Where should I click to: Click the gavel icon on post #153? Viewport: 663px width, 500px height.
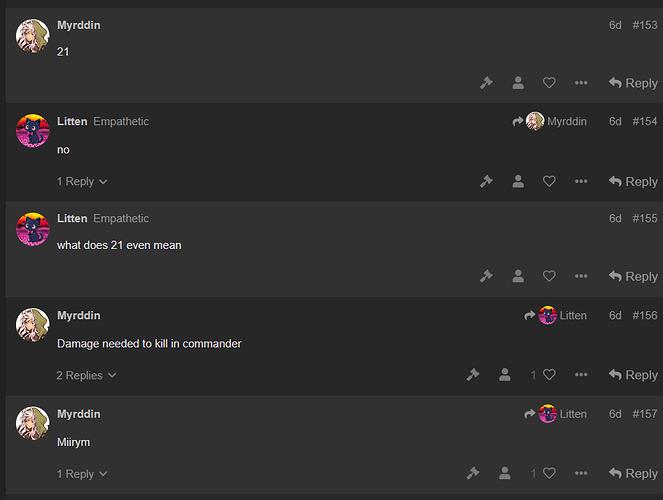(486, 83)
